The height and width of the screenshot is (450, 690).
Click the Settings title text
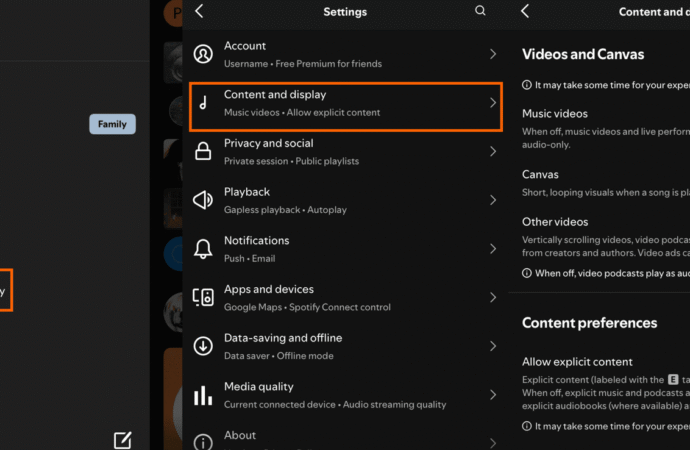pyautogui.click(x=345, y=12)
